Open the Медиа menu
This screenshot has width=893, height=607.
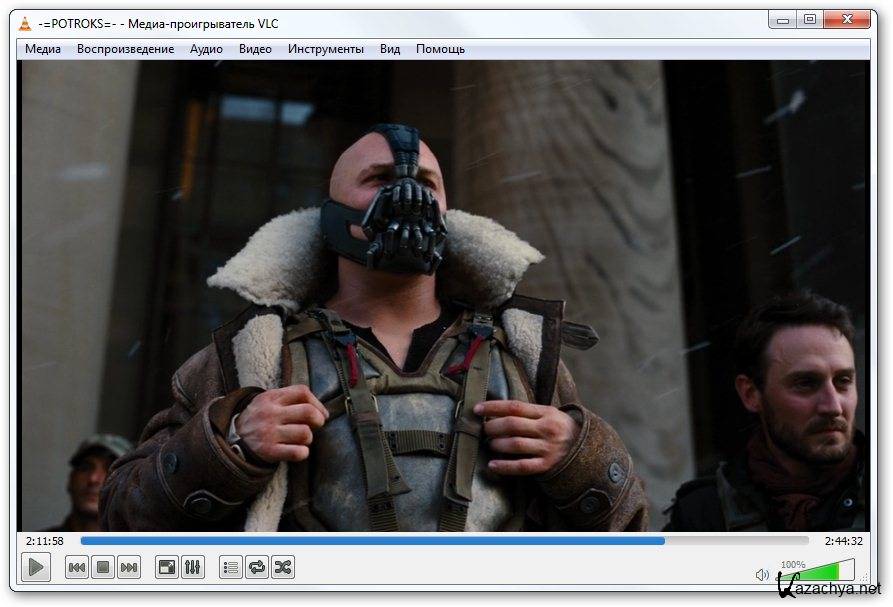[x=43, y=49]
